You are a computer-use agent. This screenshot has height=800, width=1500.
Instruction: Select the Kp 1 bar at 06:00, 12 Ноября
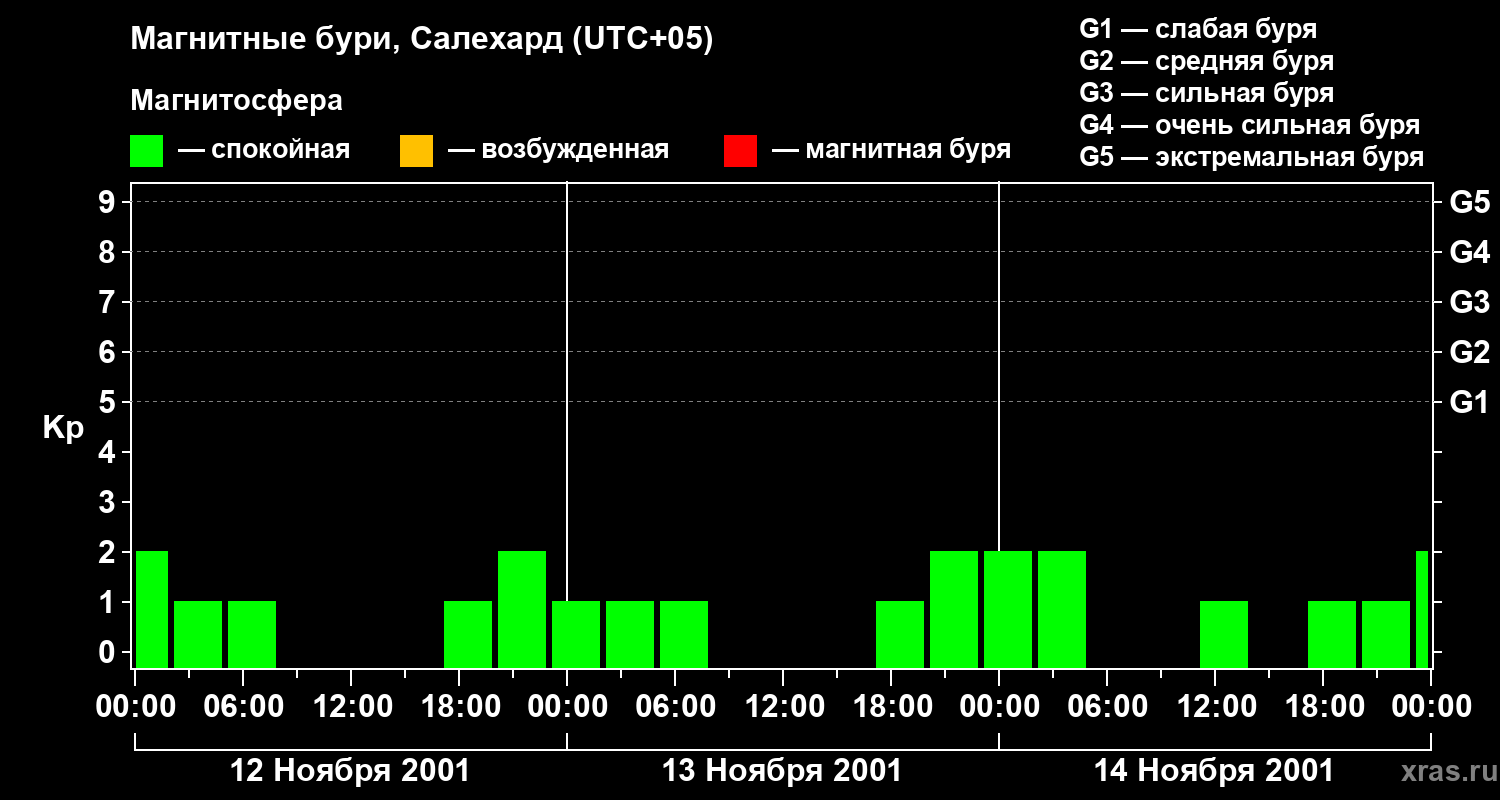(x=252, y=634)
